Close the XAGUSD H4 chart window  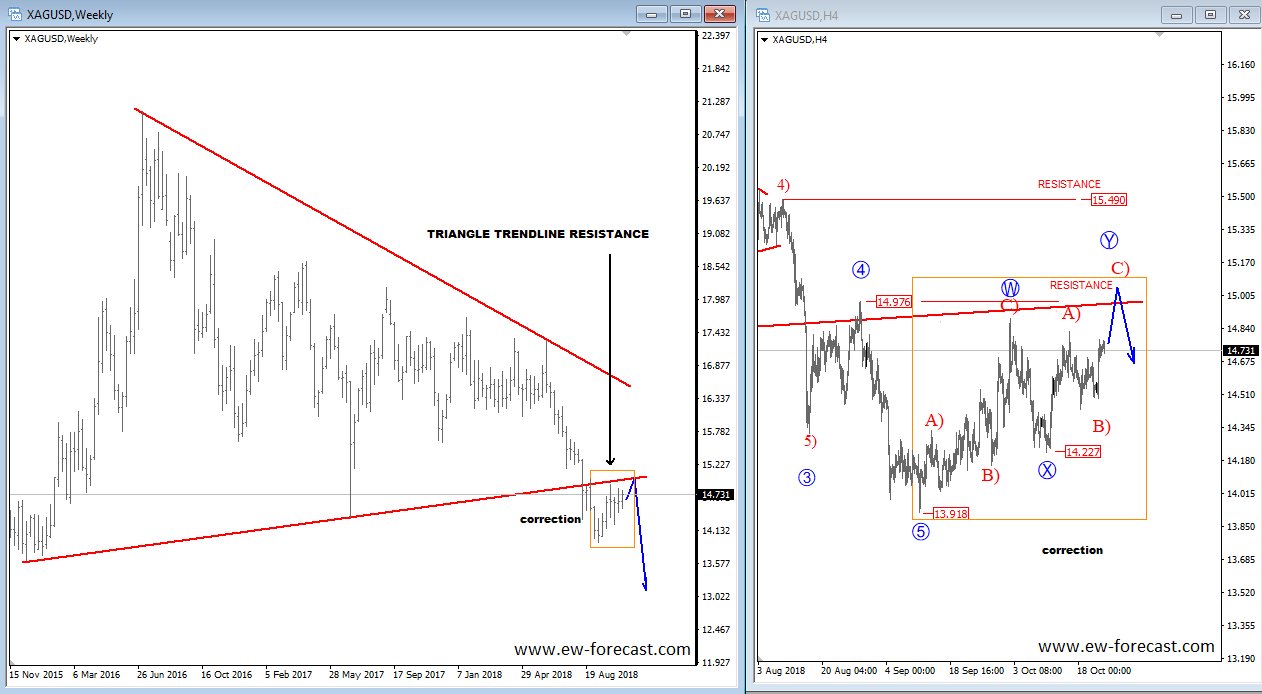pos(1244,14)
